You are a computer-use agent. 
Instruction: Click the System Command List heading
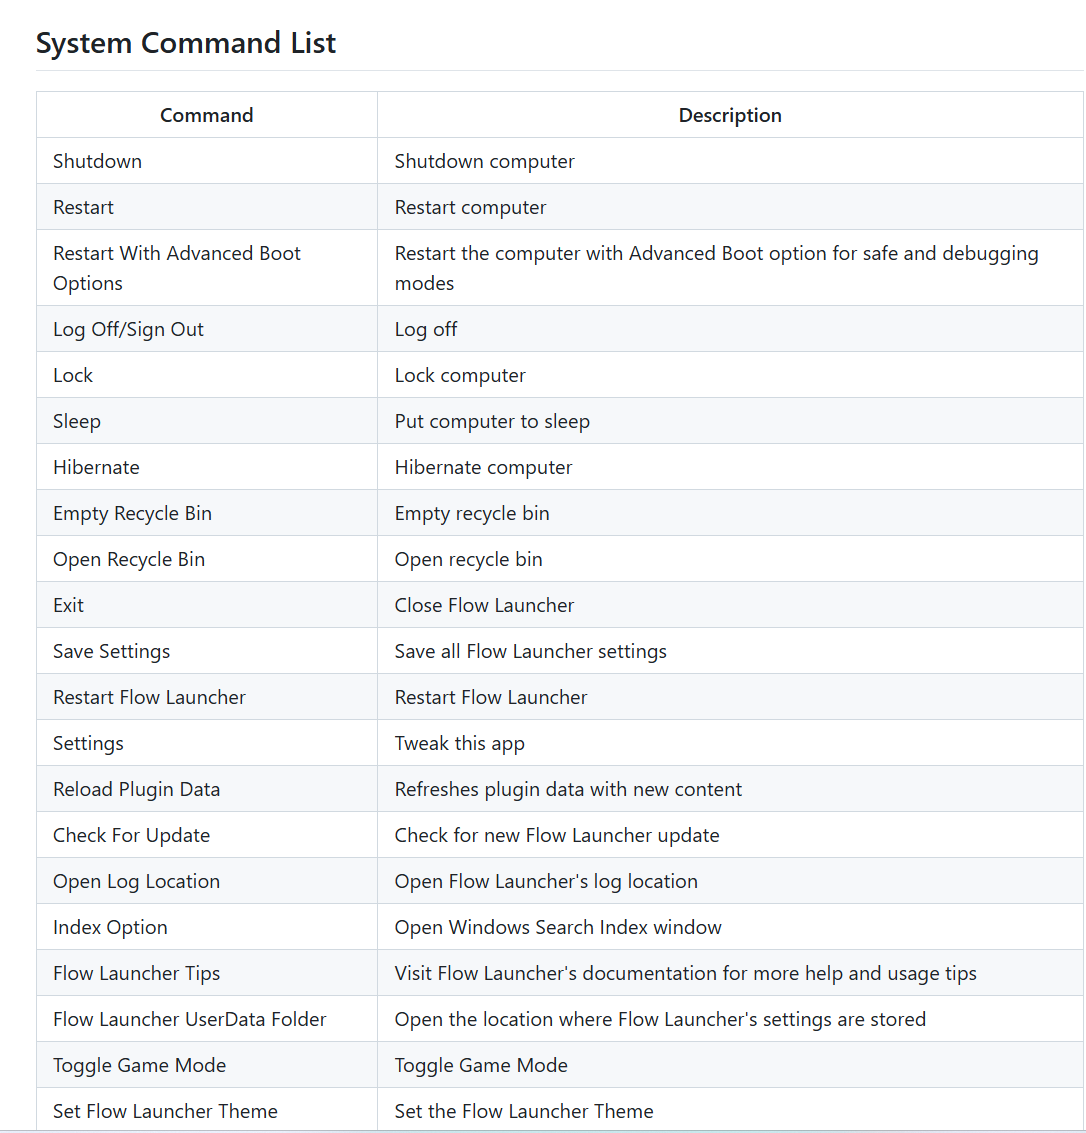(186, 43)
